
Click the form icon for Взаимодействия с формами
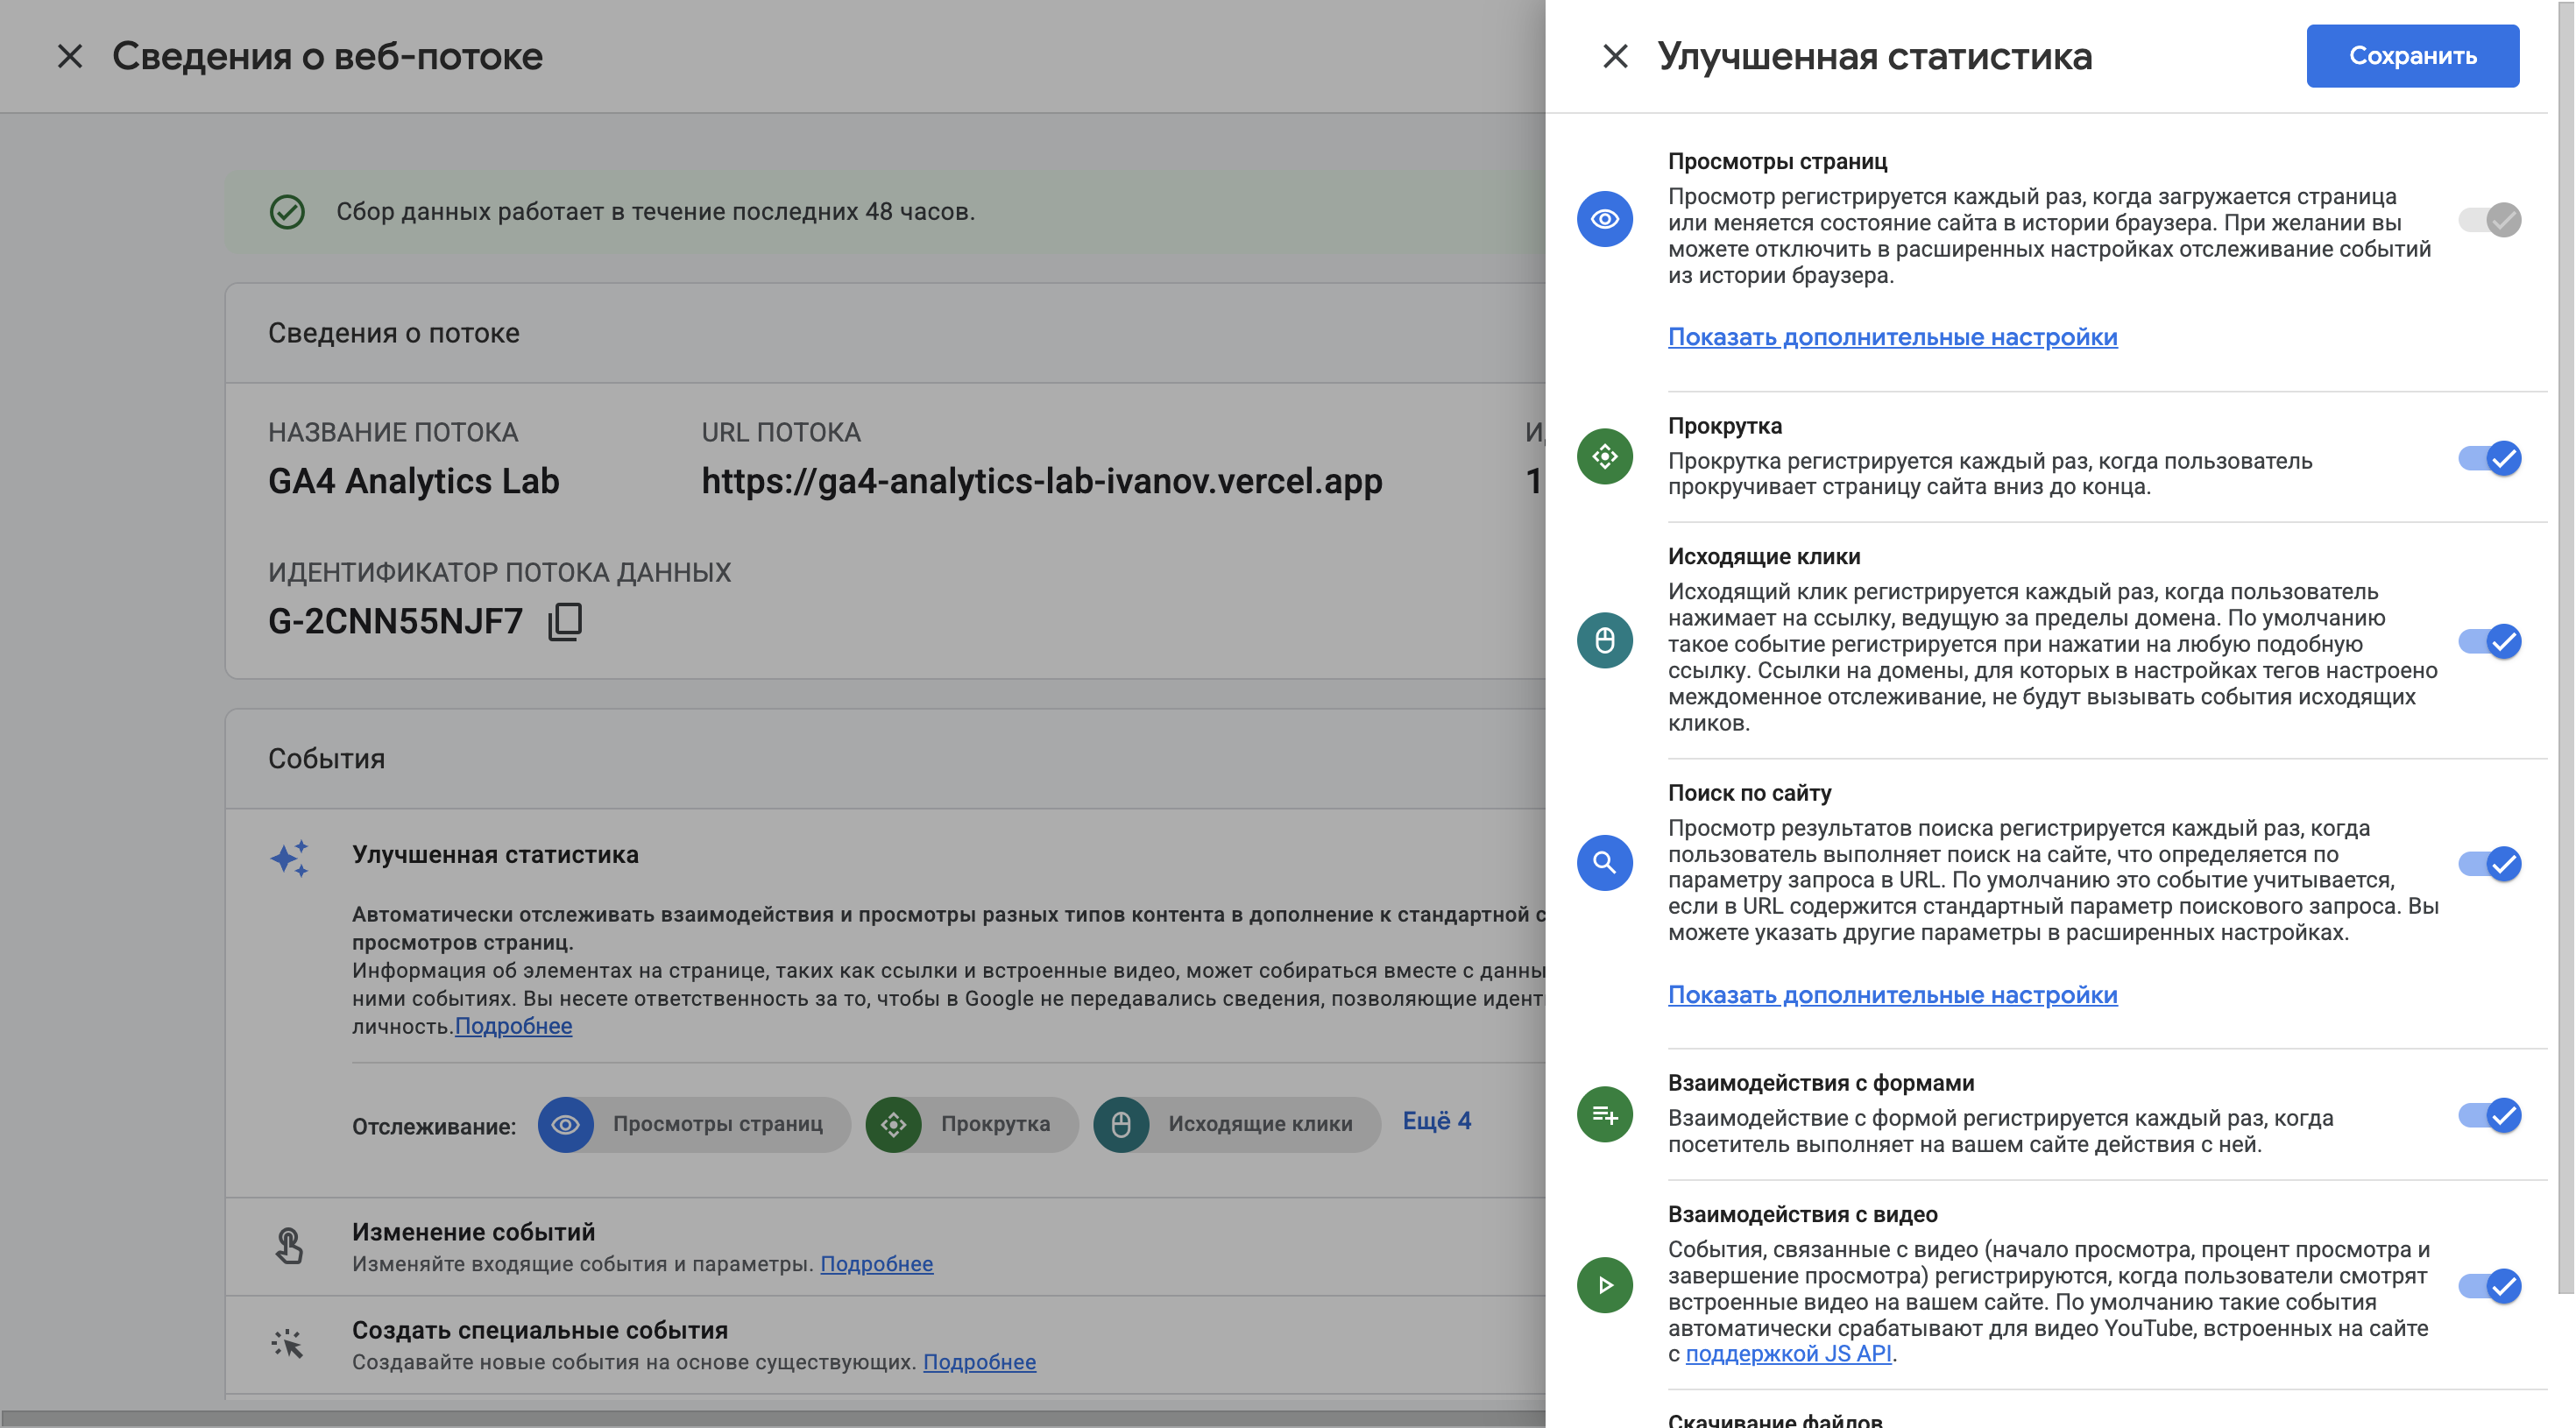click(1605, 1114)
